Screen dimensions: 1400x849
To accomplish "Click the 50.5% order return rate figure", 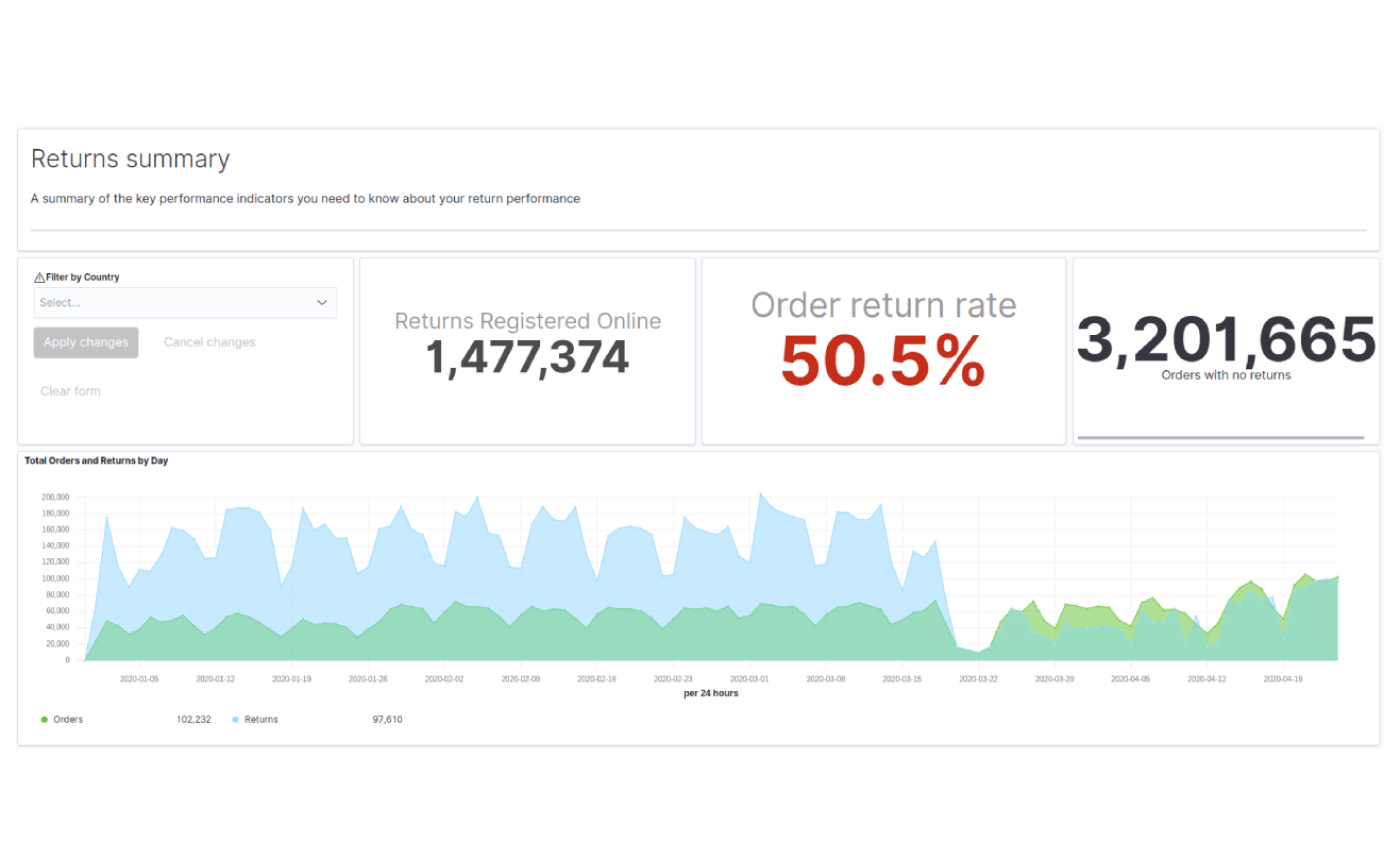I will tap(882, 360).
